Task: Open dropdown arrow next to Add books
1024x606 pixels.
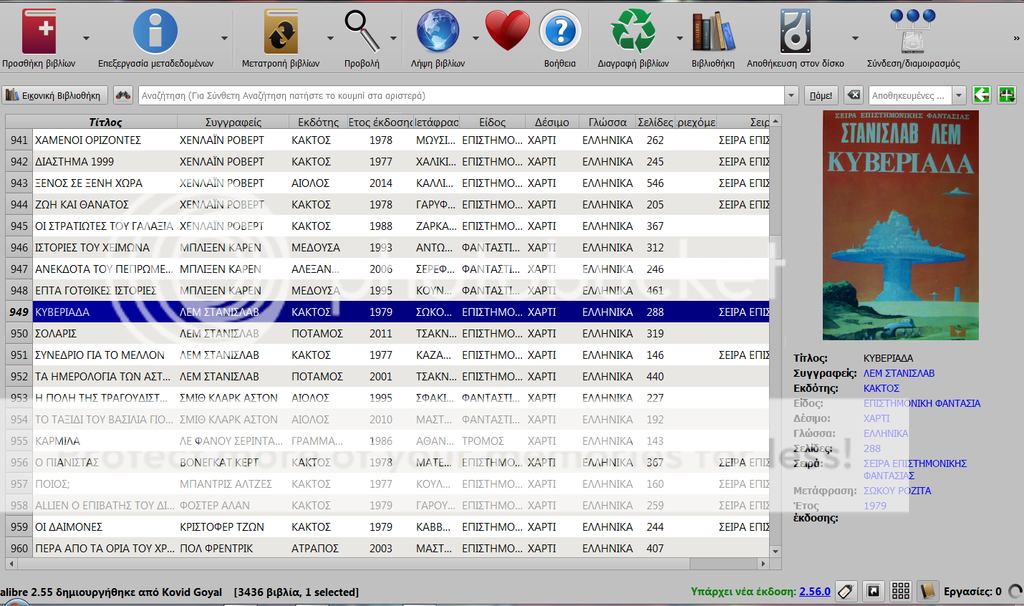Action: click(86, 39)
